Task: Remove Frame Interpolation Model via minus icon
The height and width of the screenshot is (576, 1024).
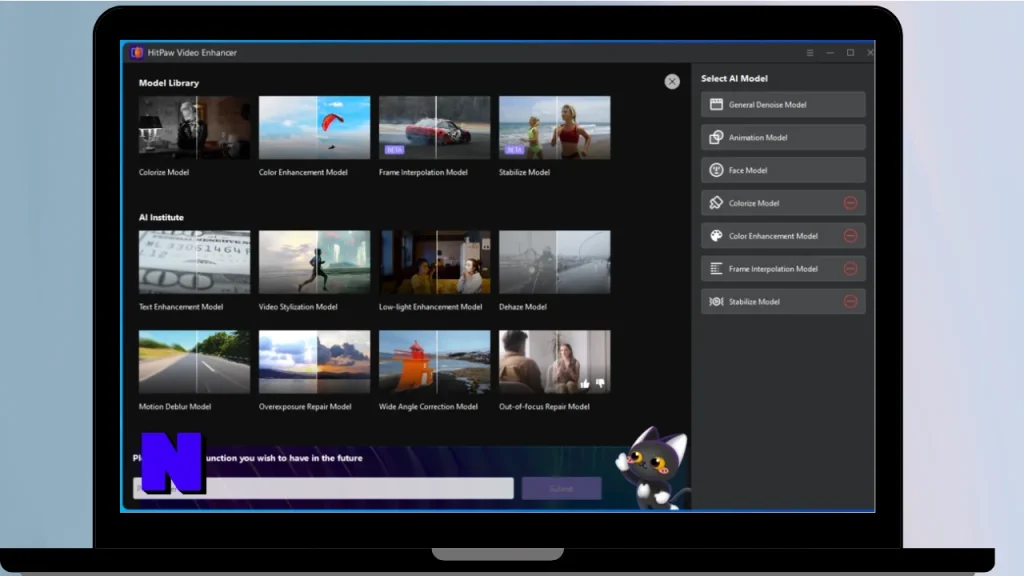Action: pyautogui.click(x=850, y=268)
